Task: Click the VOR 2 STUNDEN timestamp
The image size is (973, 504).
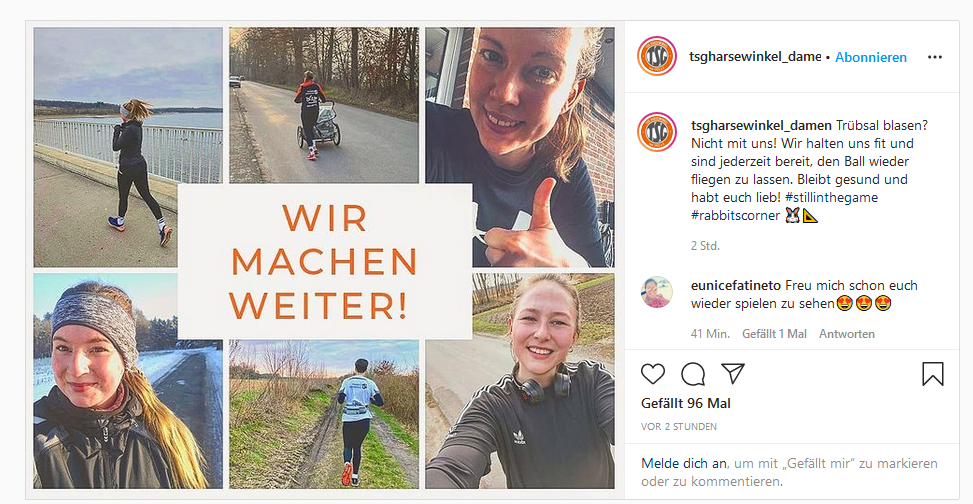Action: pos(679,427)
